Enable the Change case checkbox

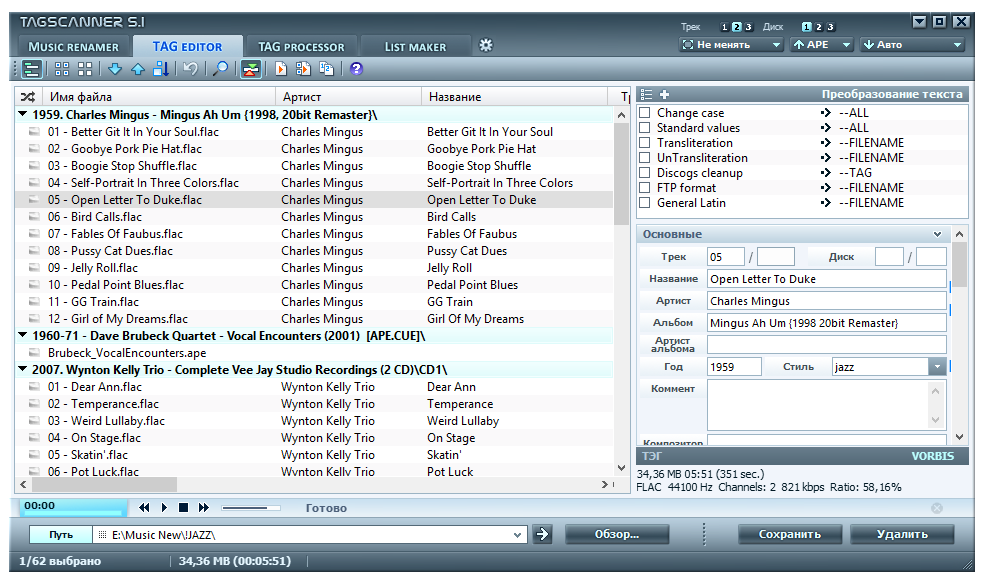[645, 113]
